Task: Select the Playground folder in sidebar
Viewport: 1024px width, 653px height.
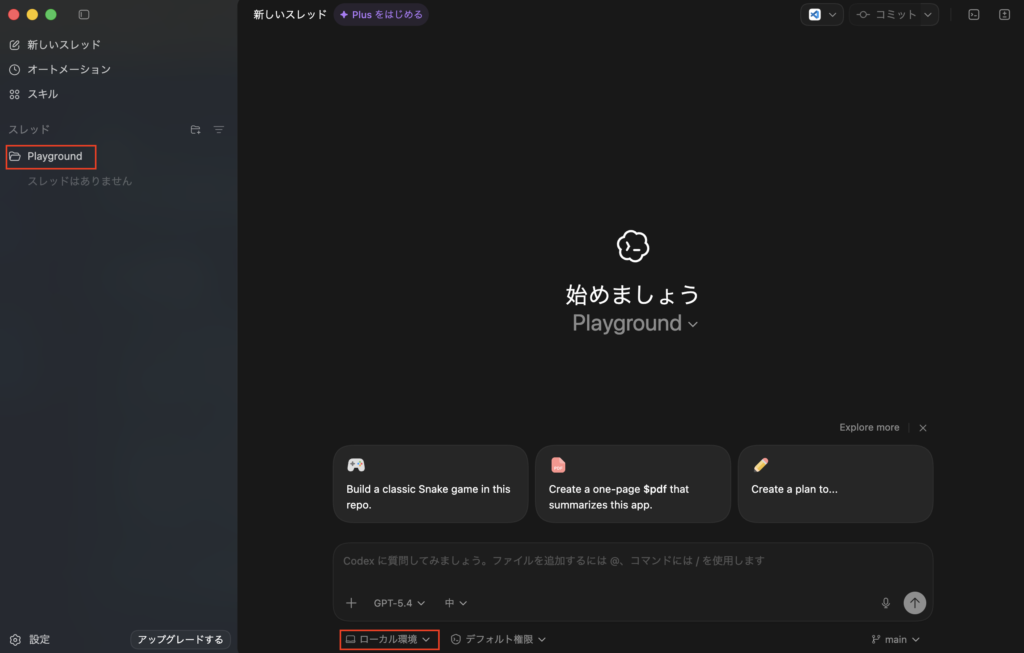Action: tap(54, 156)
